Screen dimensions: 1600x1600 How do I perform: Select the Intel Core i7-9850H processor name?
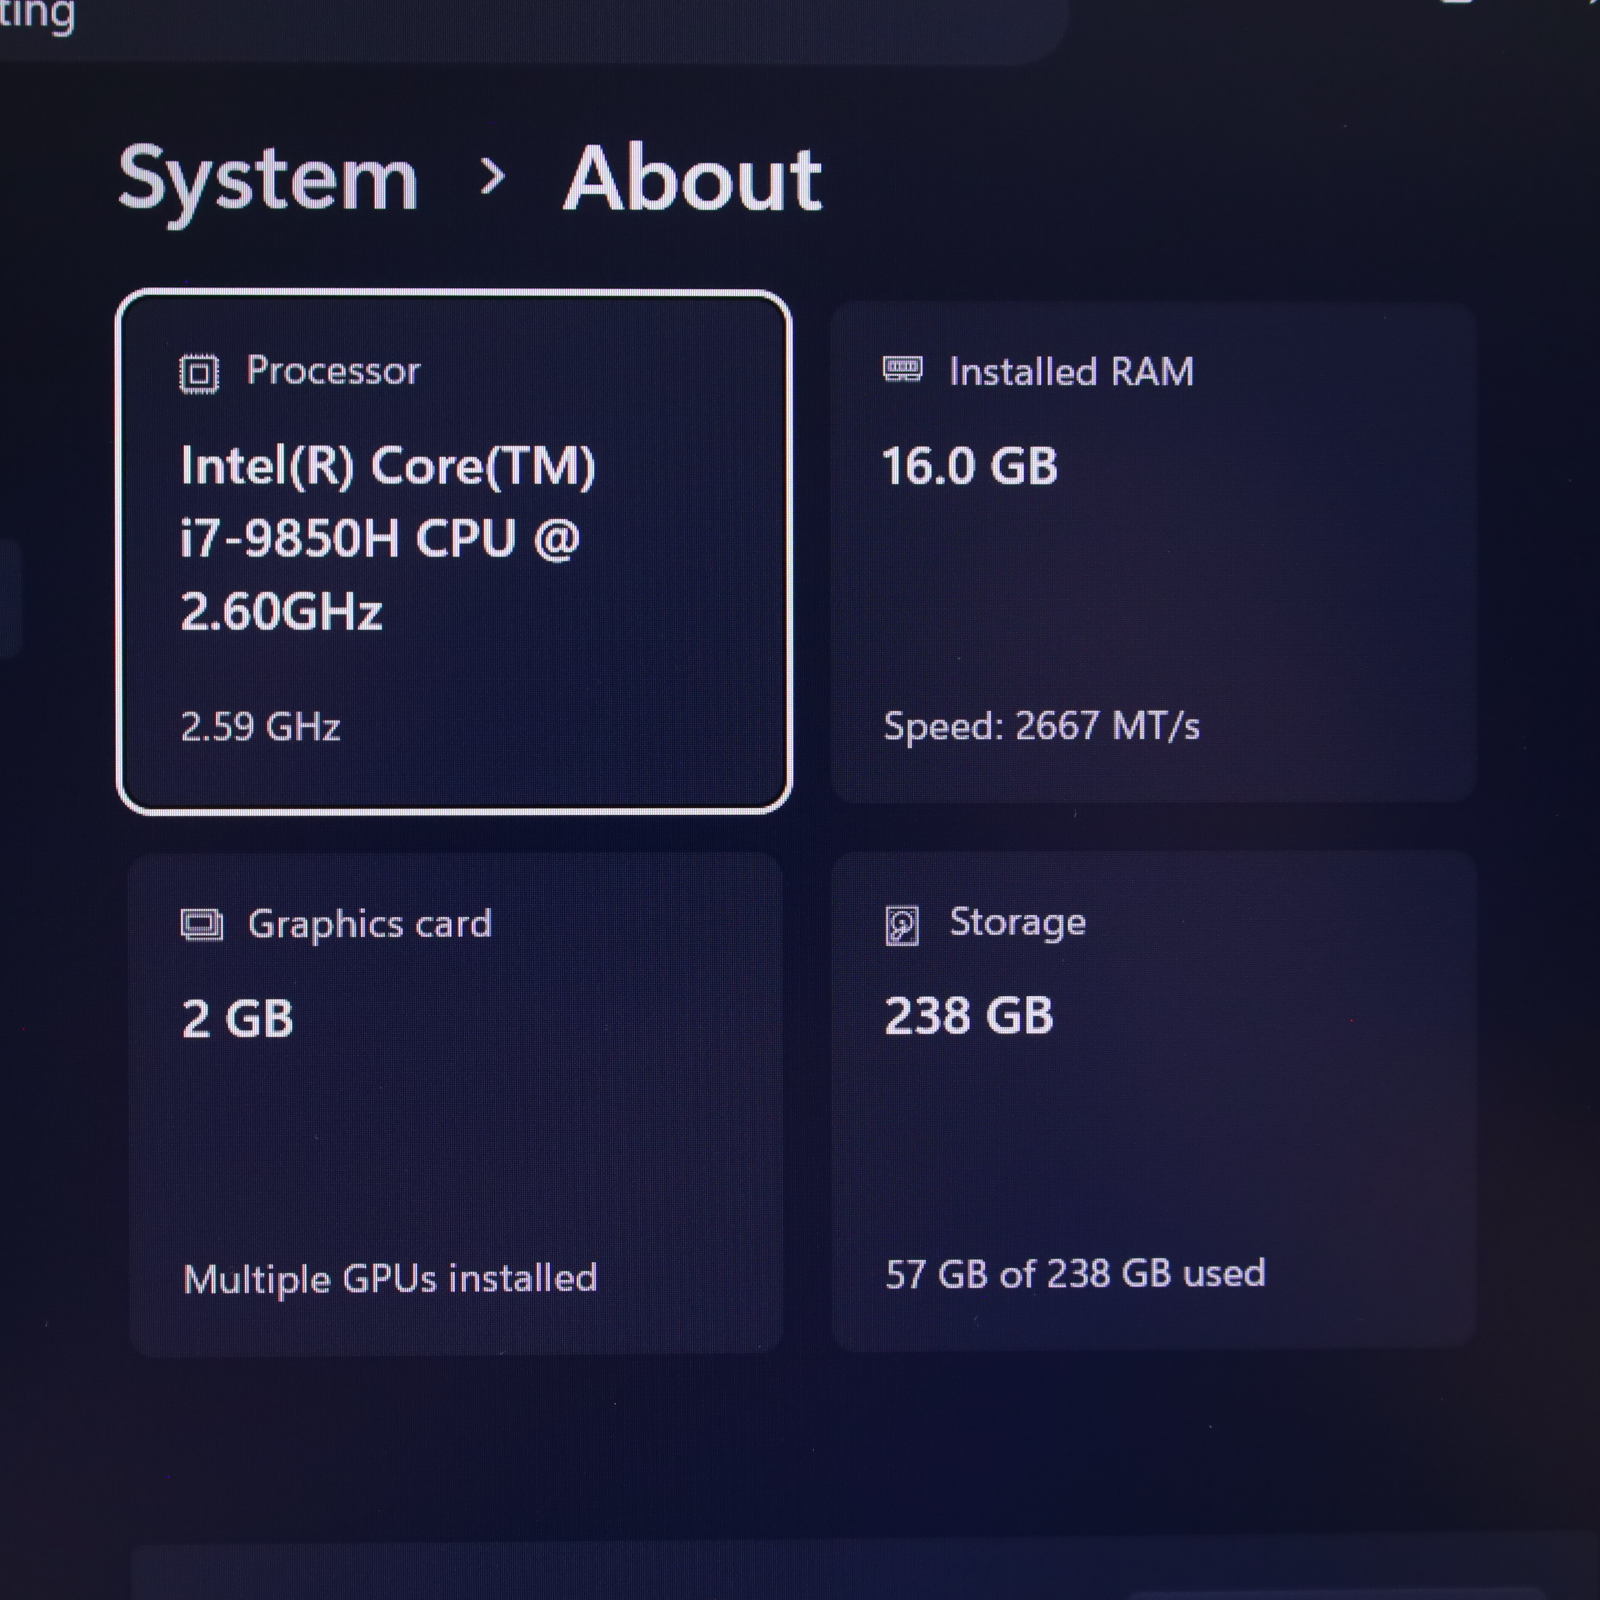click(x=388, y=538)
